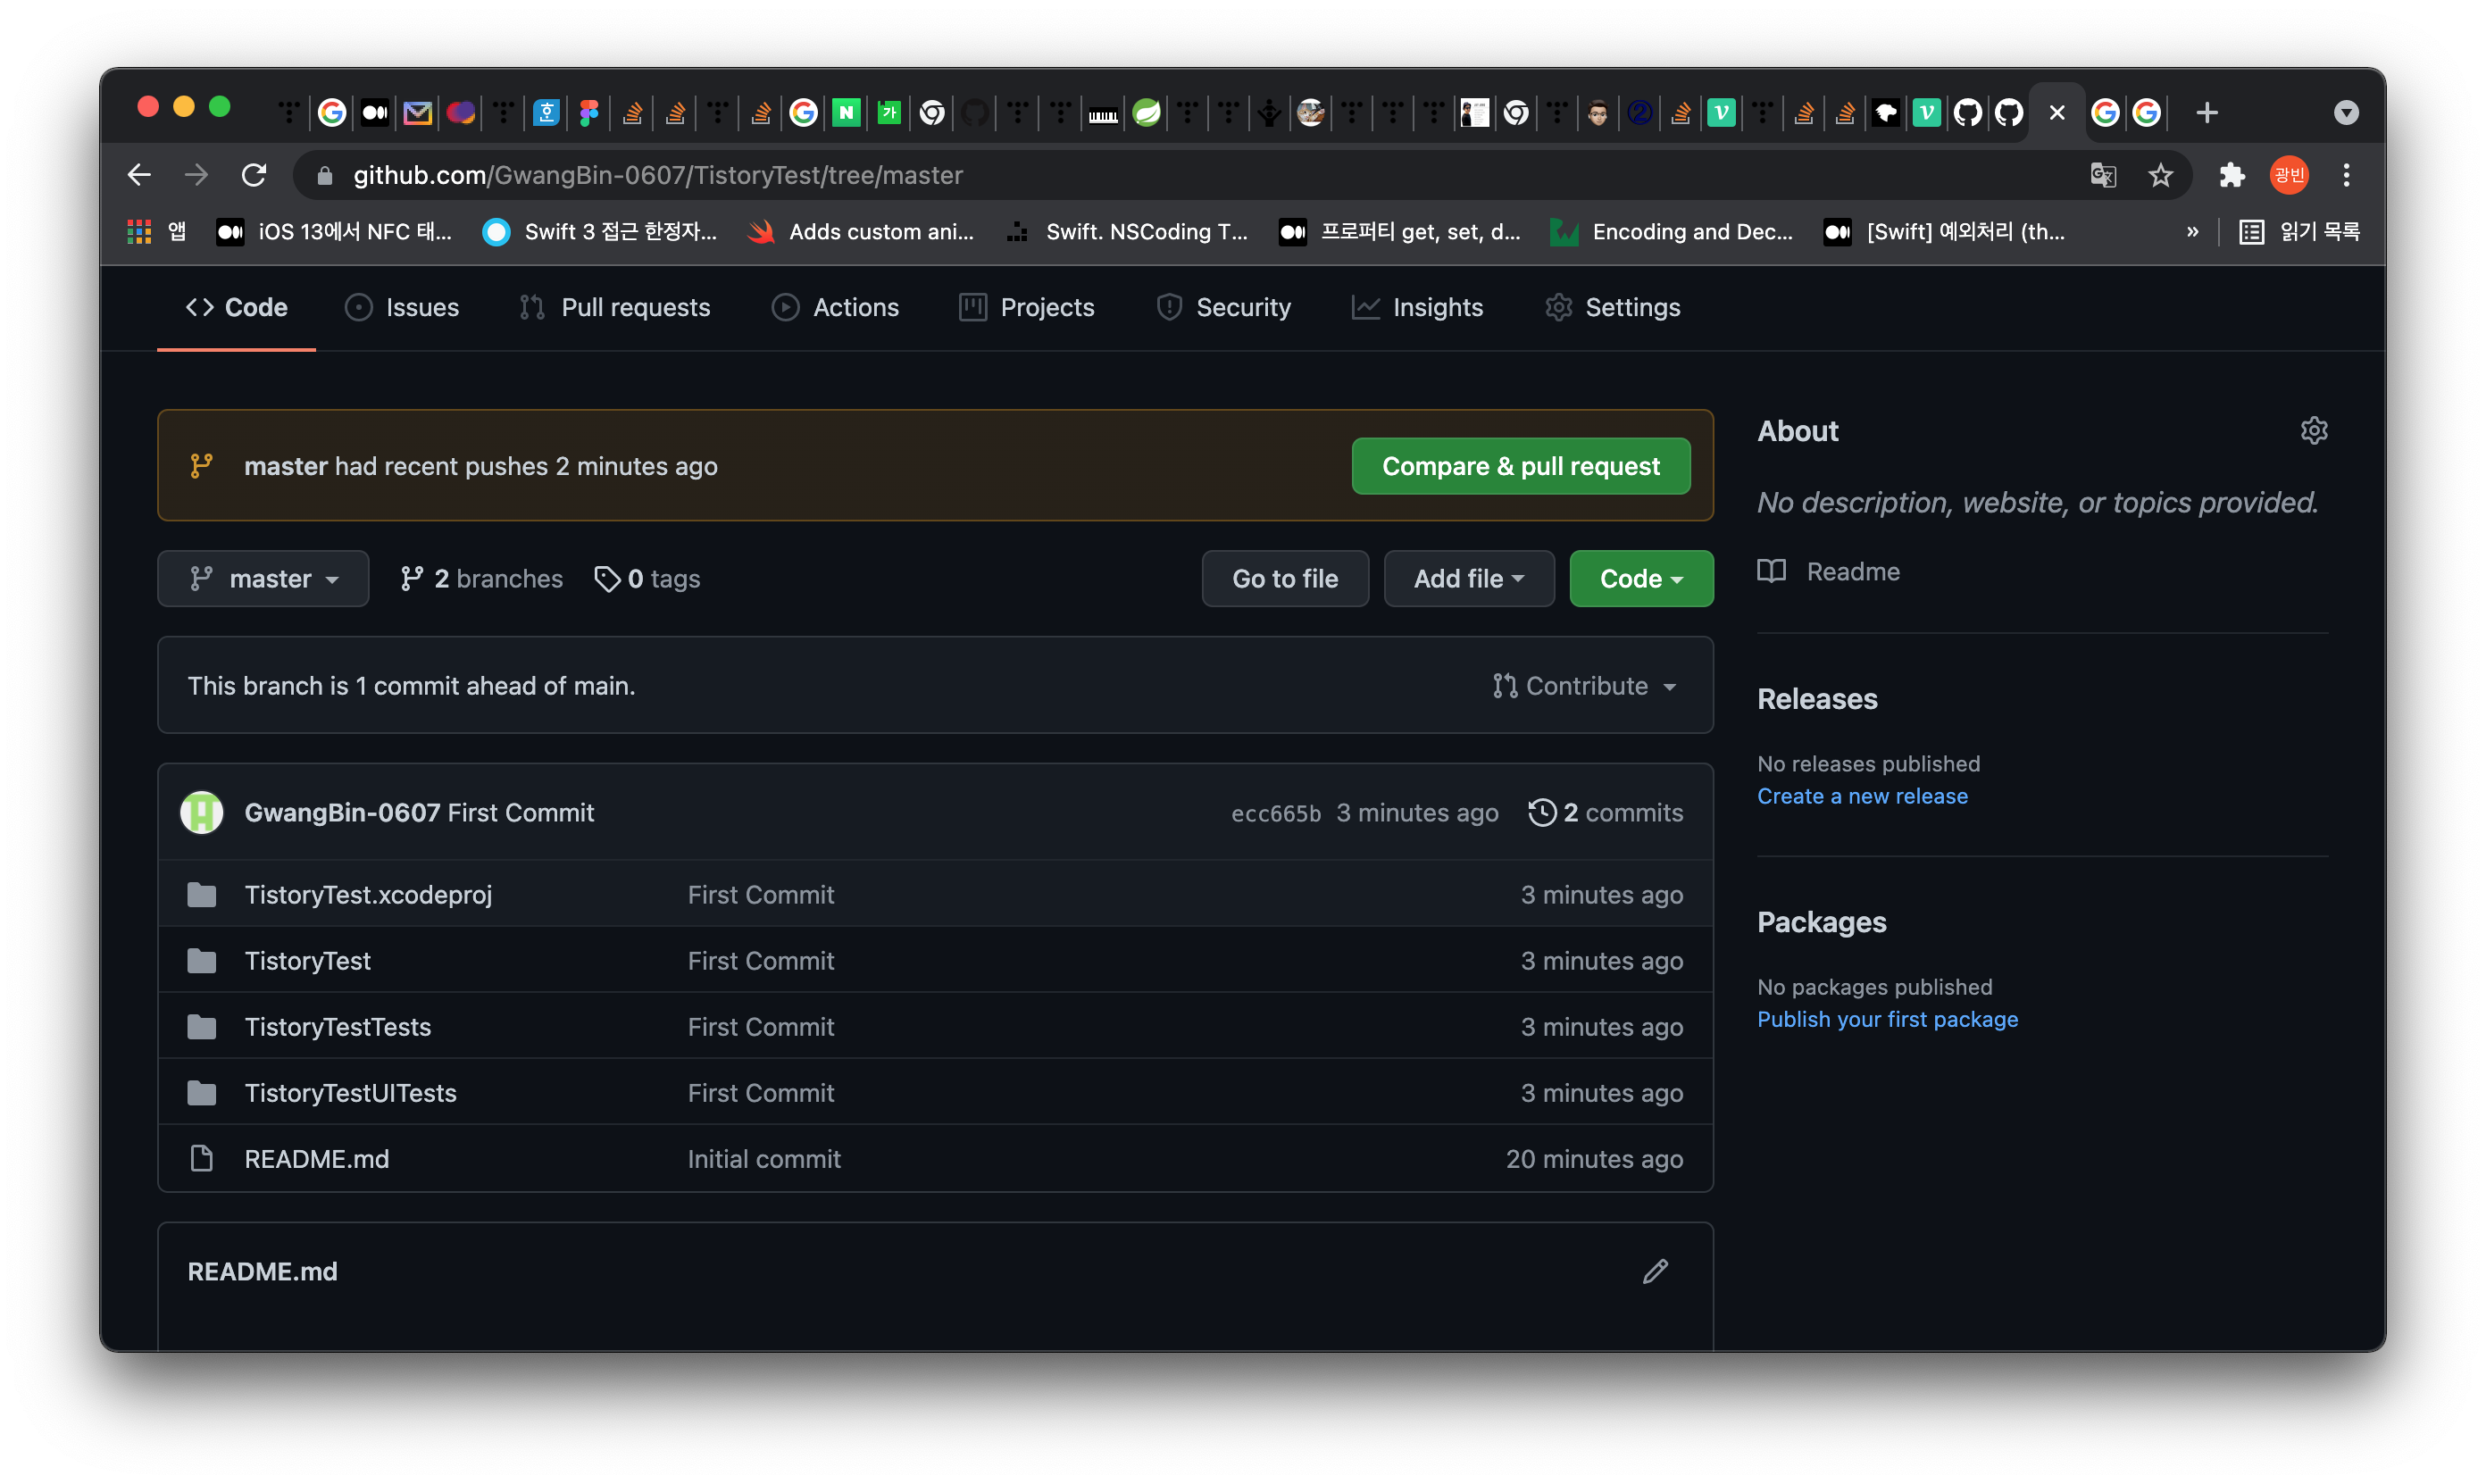This screenshot has width=2486, height=1484.
Task: Open the Add file dropdown
Action: pyautogui.click(x=1468, y=579)
